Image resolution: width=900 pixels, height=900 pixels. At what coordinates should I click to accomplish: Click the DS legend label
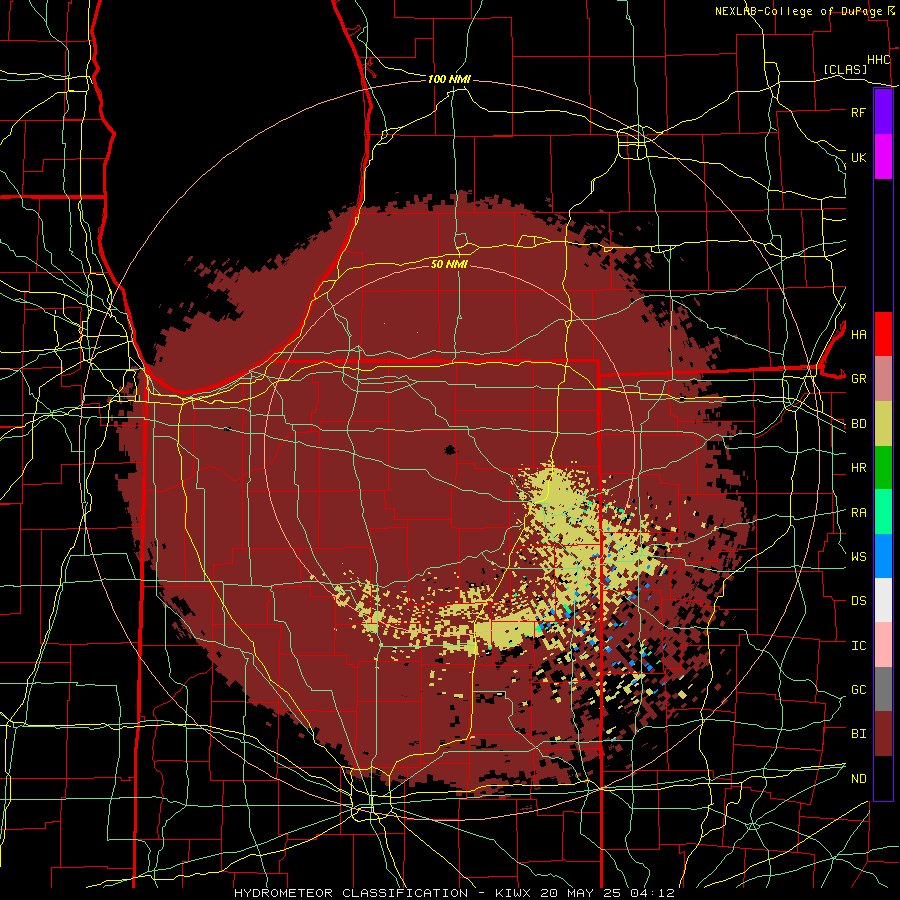click(x=858, y=601)
